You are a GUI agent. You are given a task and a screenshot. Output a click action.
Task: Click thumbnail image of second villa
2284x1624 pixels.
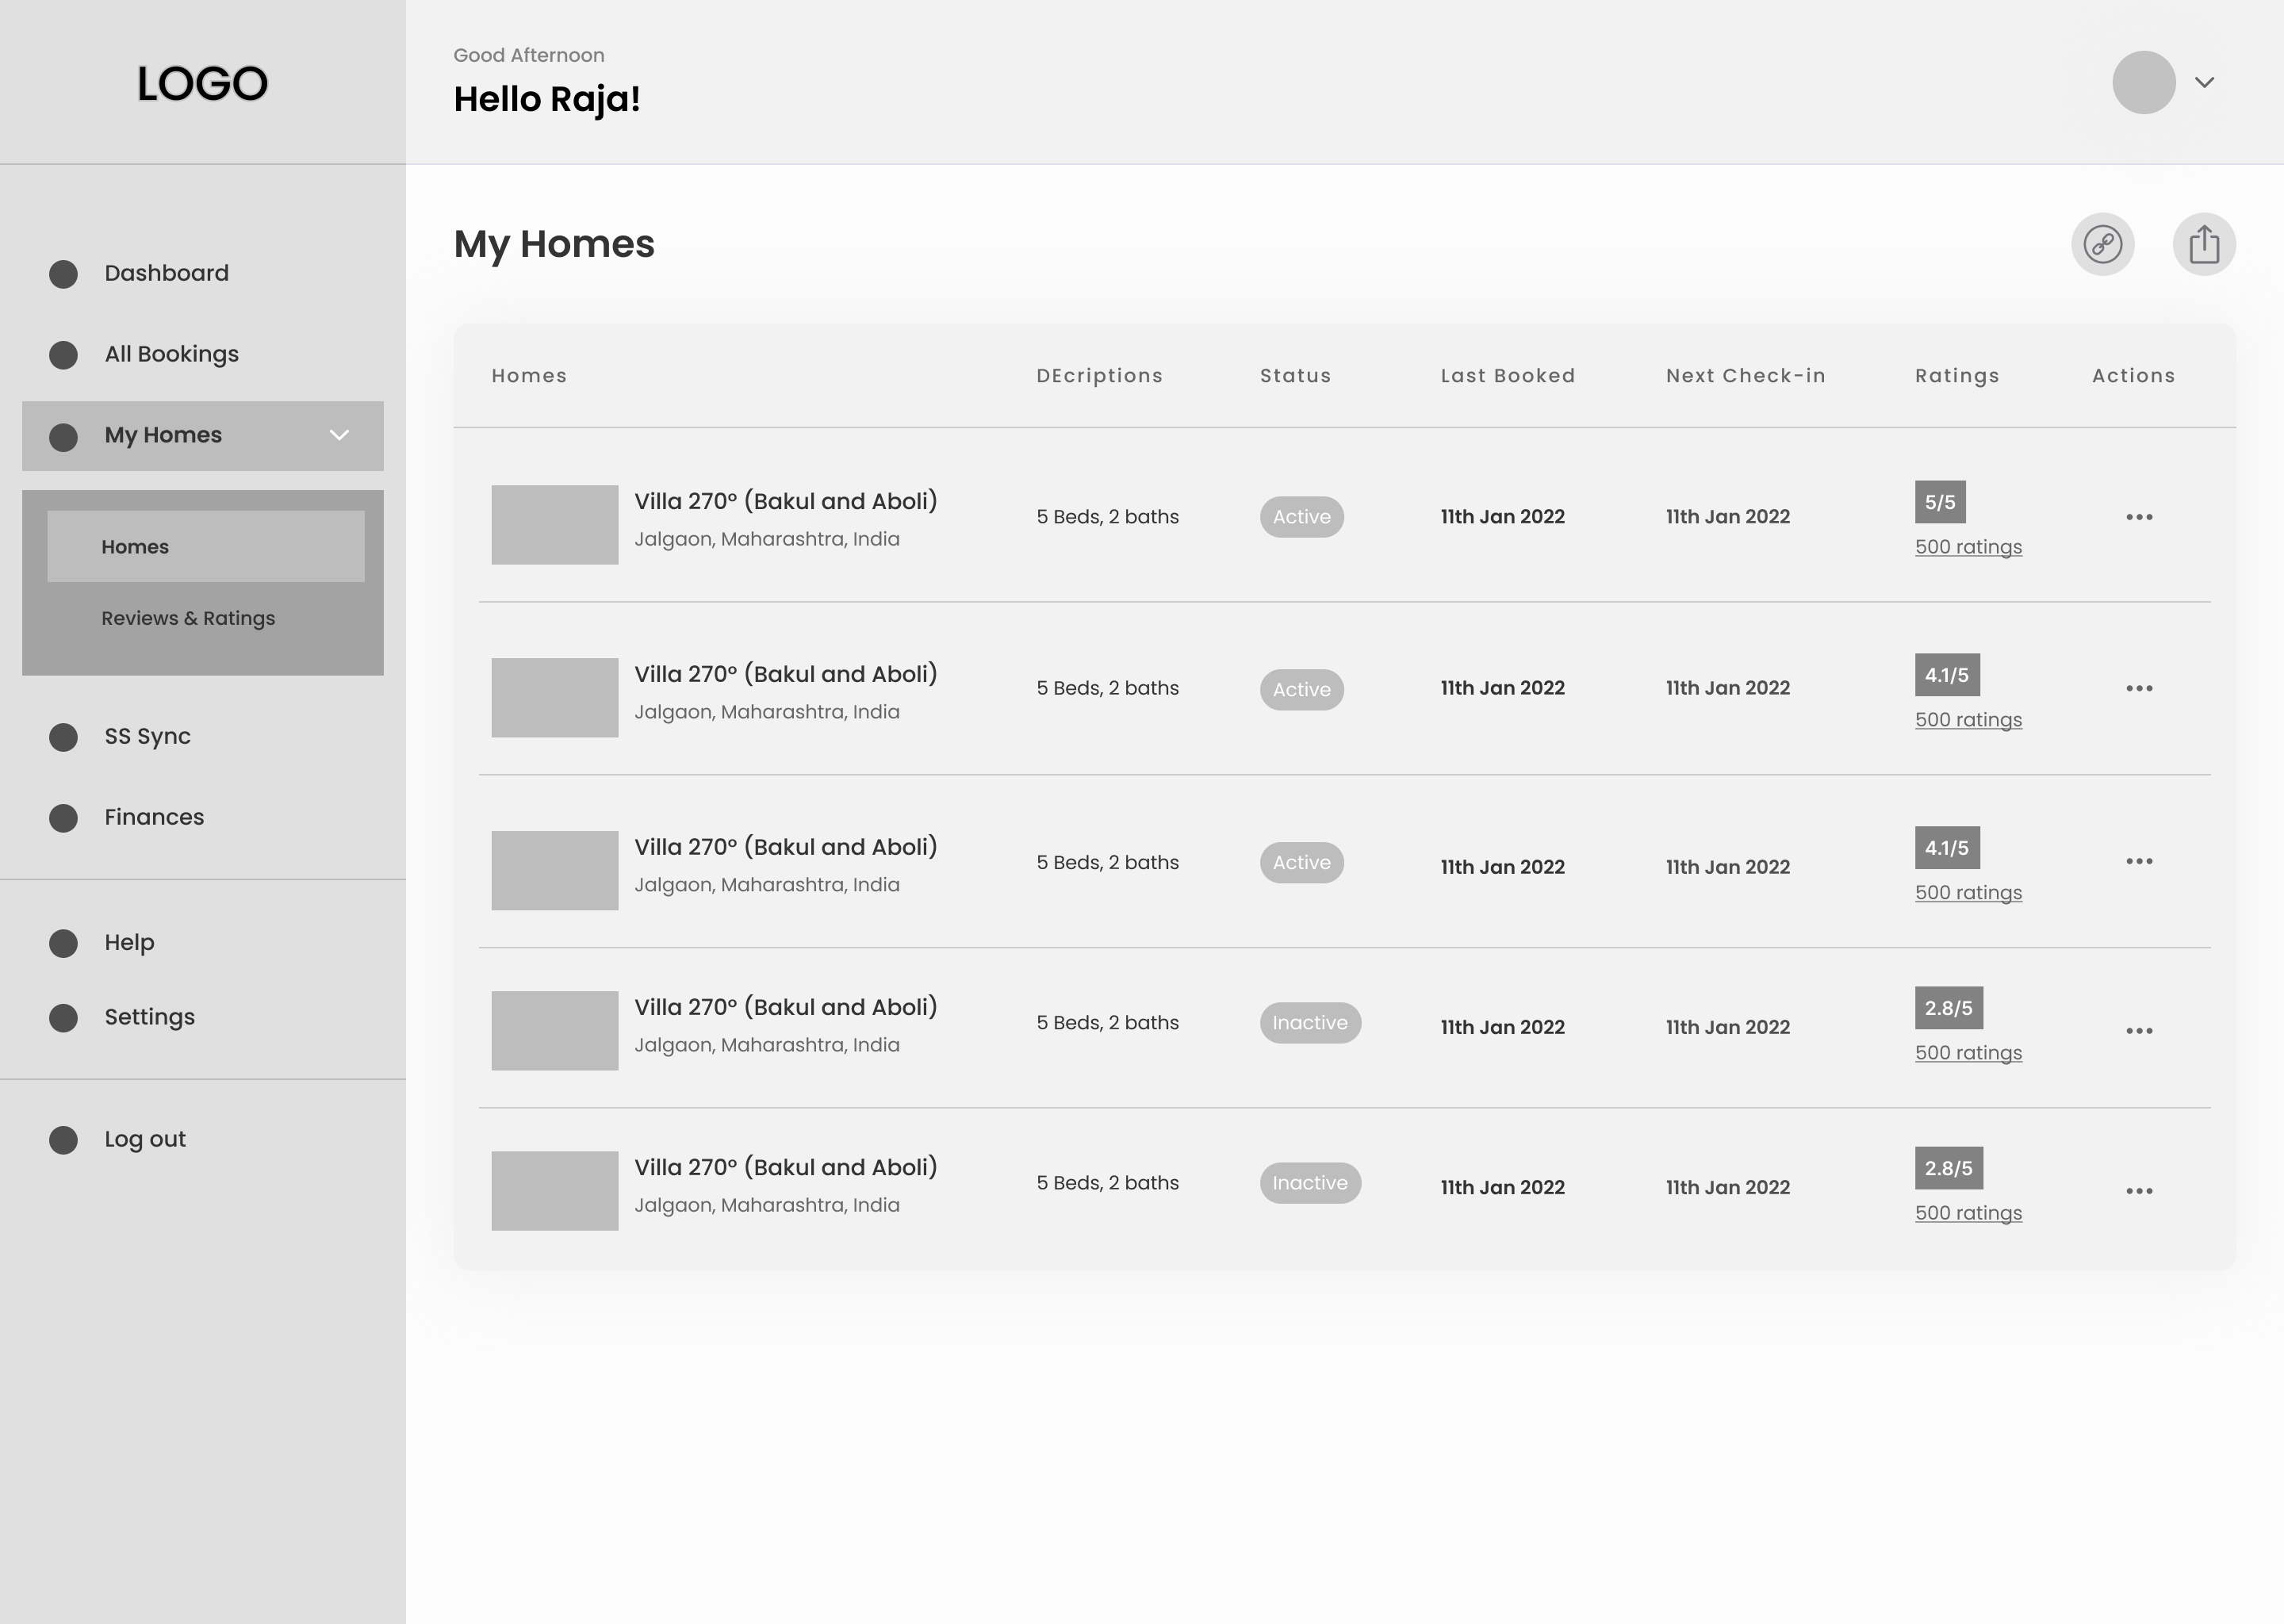pyautogui.click(x=554, y=697)
